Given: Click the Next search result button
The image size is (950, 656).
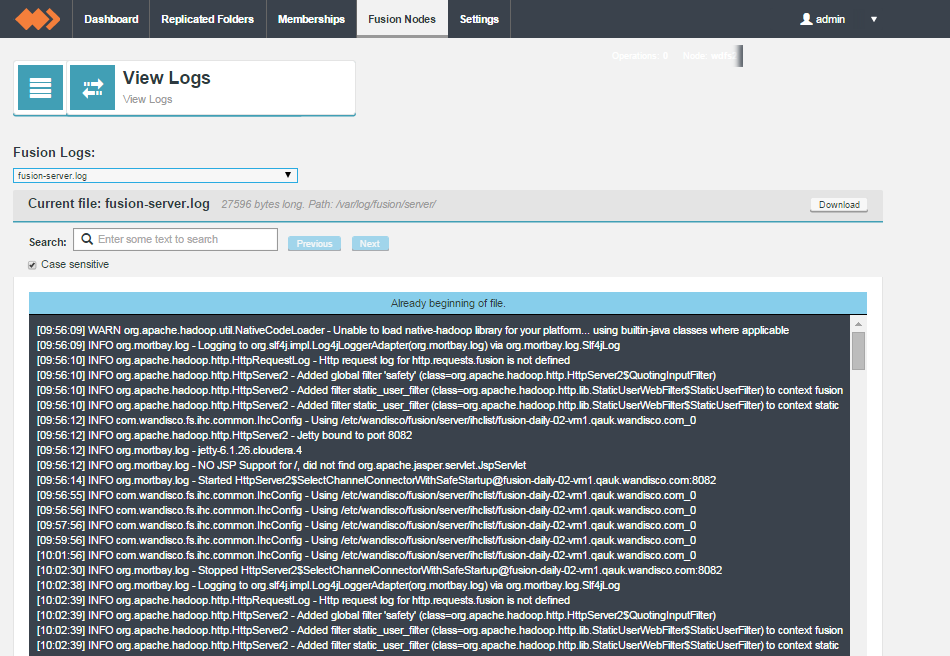Looking at the screenshot, I should coord(370,244).
